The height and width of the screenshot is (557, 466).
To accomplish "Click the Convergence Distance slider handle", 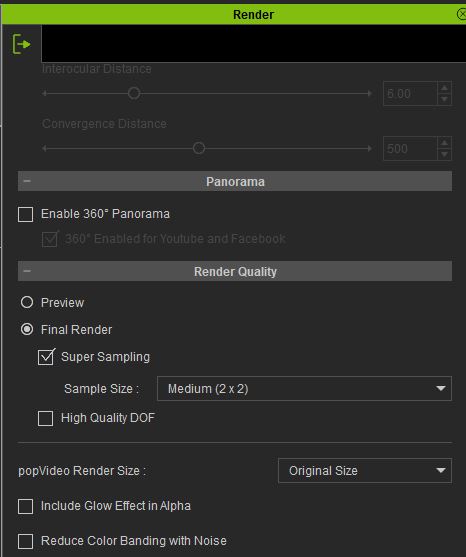I will point(199,148).
